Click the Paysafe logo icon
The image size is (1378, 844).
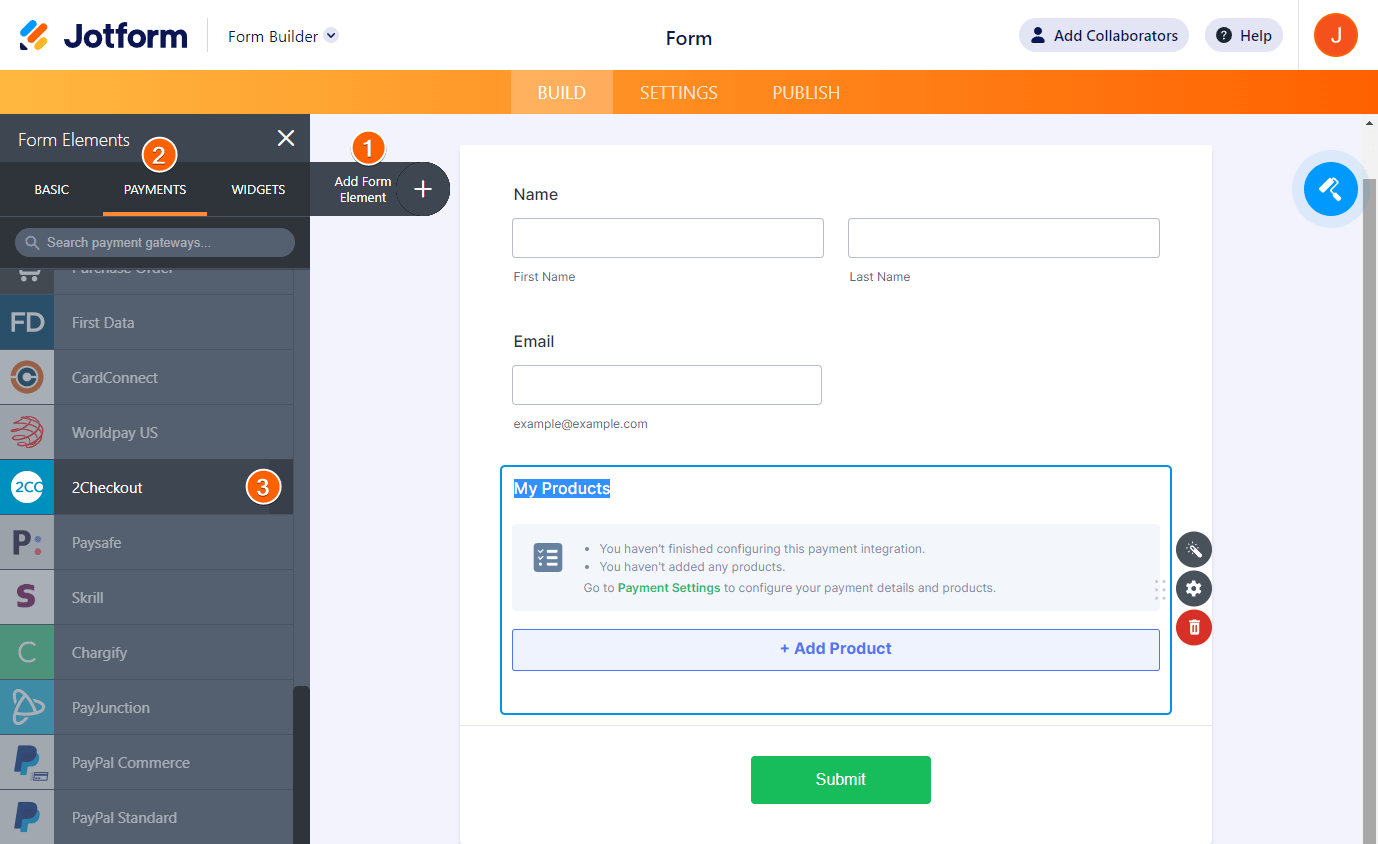tap(27, 543)
